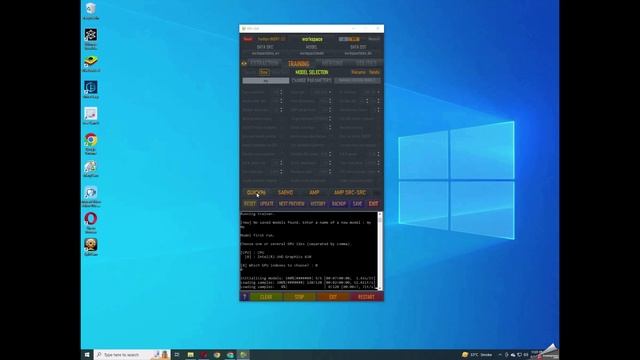This screenshot has width=640, height=360.
Task: Click in the Windows taskbar search box
Action: pyautogui.click(x=132, y=355)
